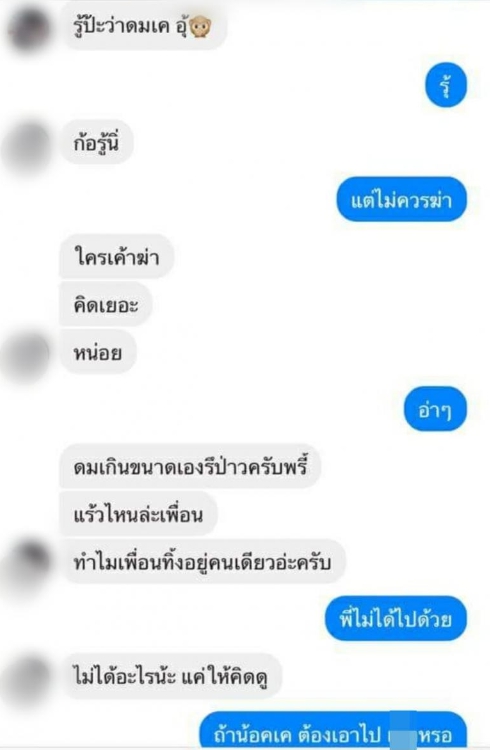Select the "ดมเกินขนาดเองรึป่าวครับพรี้" bubble
490x750 pixels.
click(190, 466)
